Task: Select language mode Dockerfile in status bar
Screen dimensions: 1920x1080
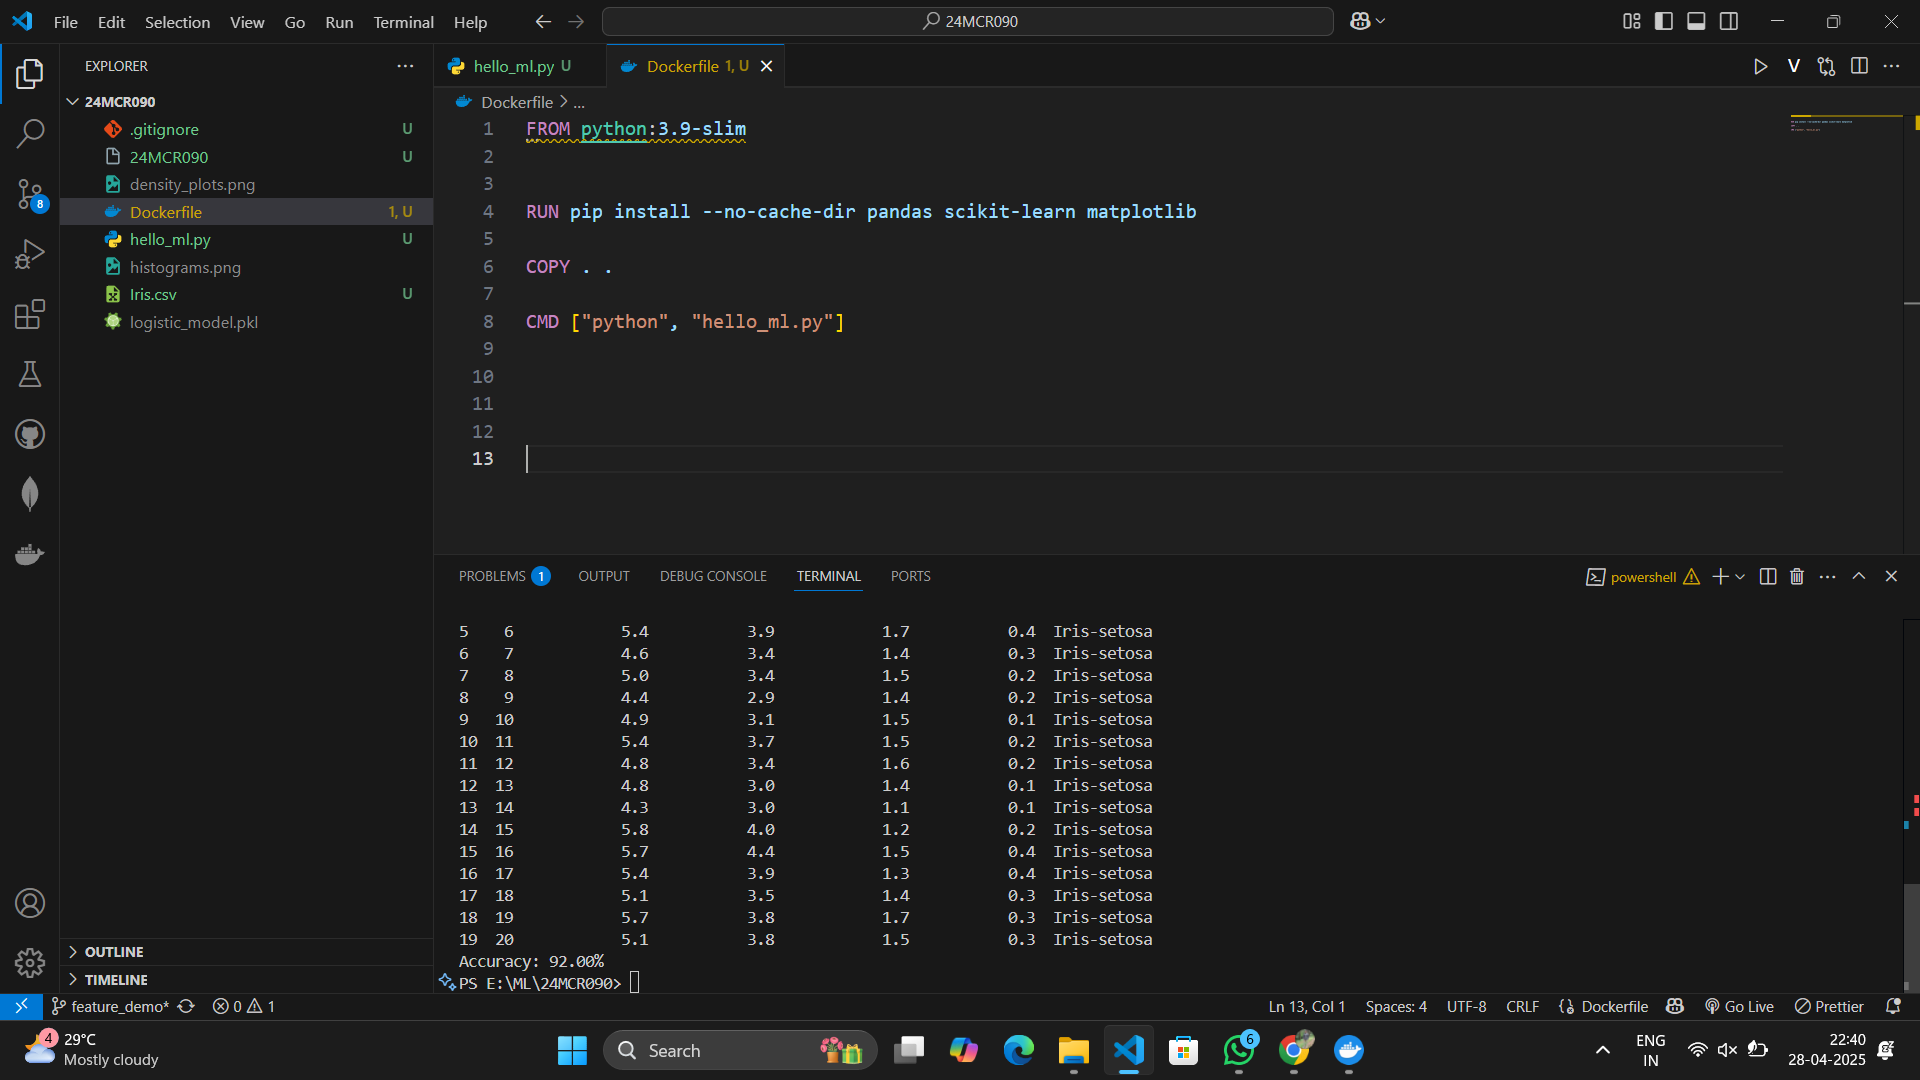Action: coord(1614,1006)
